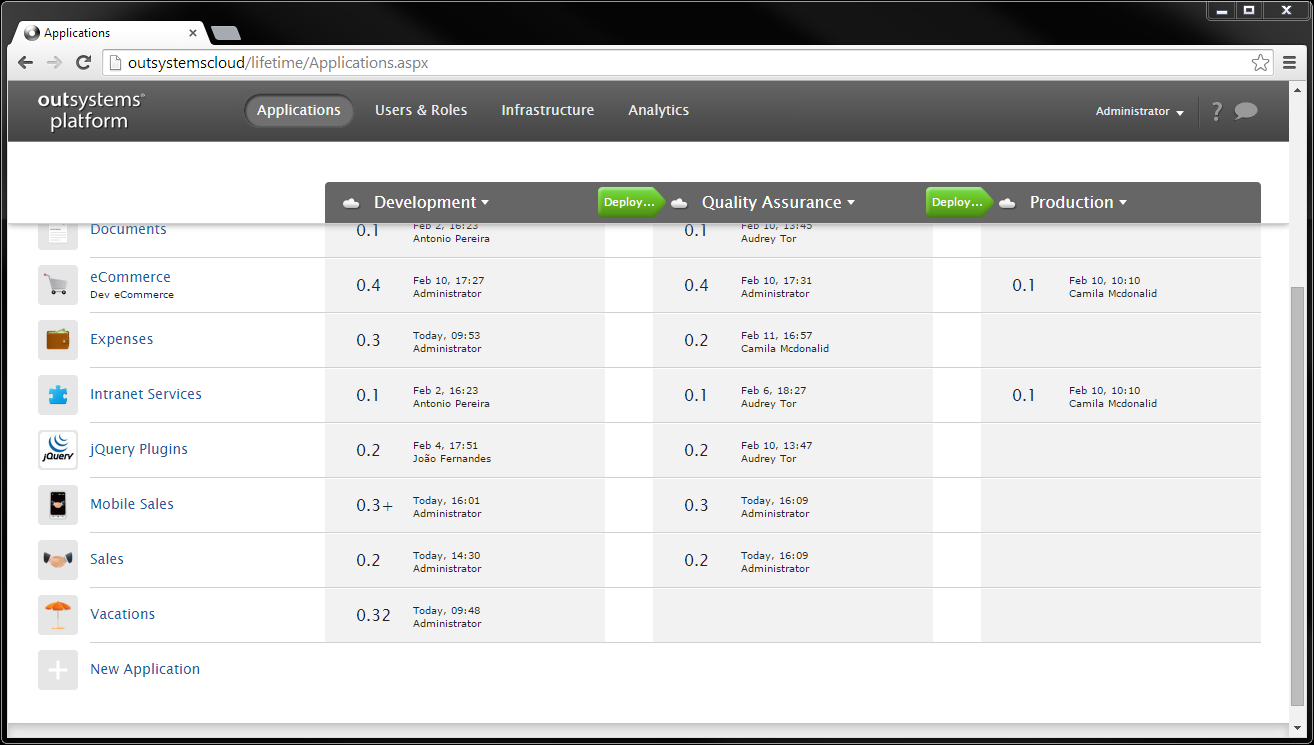Click the jQuery Plugins logo icon
Viewport: 1314px width, 745px height.
(58, 450)
